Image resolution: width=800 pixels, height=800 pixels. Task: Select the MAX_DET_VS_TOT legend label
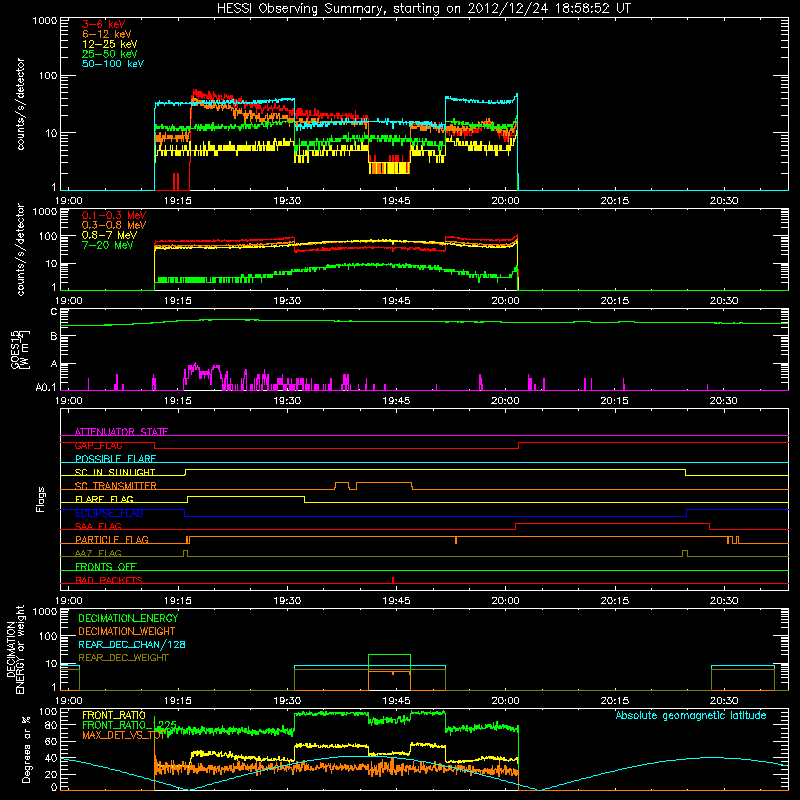123,735
